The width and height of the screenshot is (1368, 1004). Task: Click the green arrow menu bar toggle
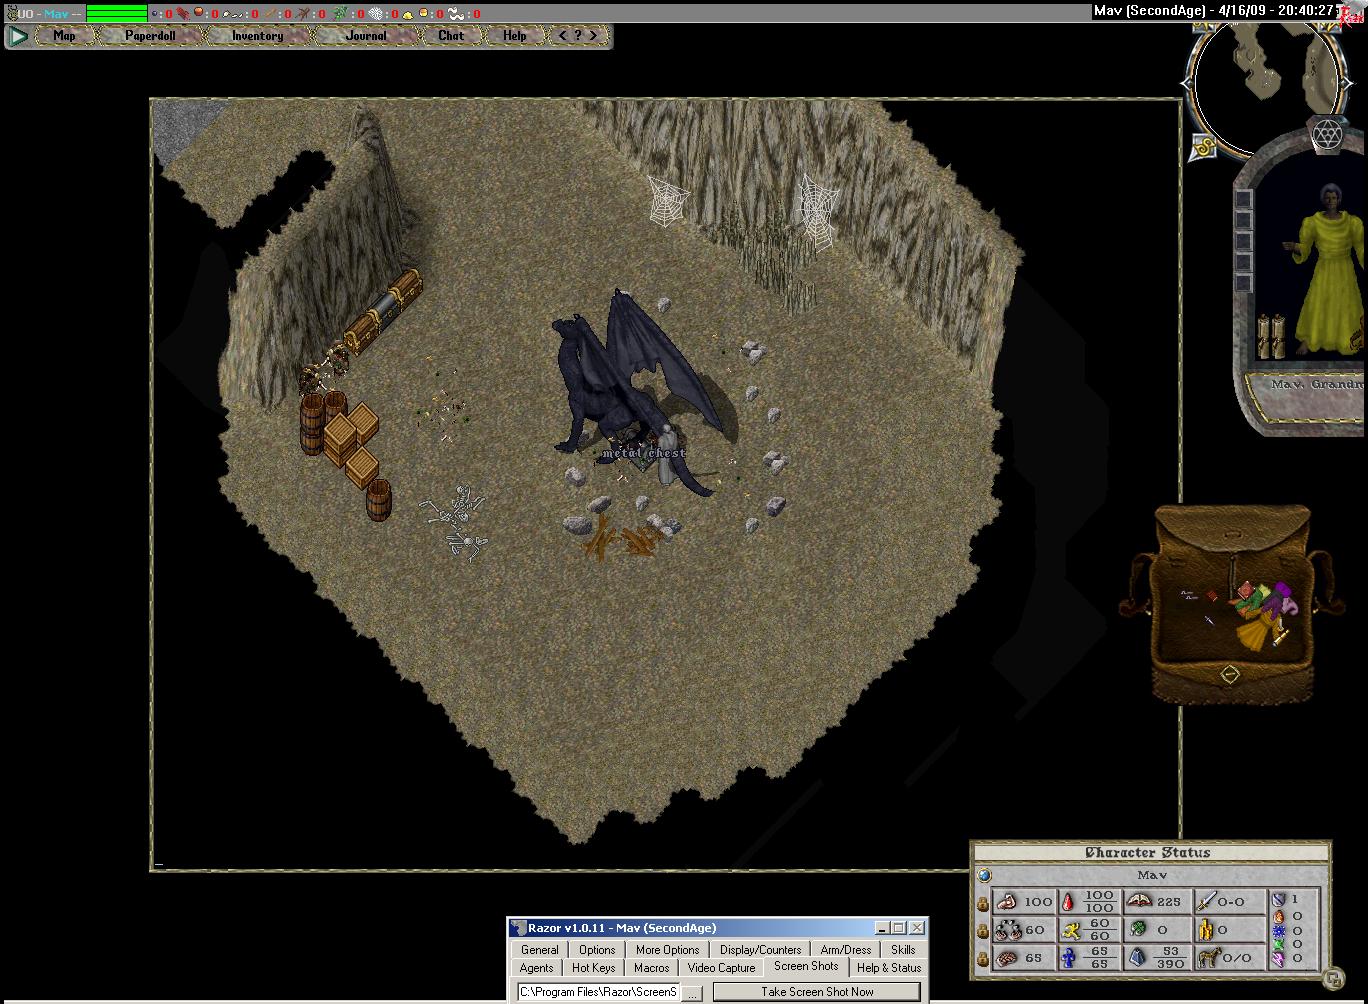click(x=18, y=36)
